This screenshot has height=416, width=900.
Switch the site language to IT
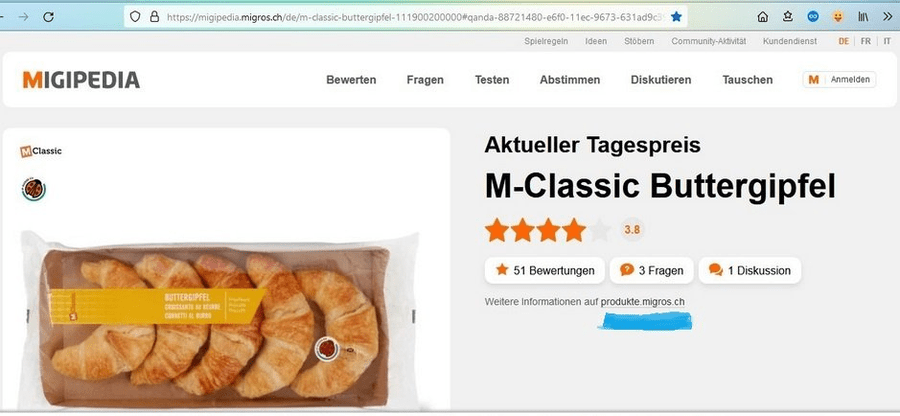click(x=887, y=41)
